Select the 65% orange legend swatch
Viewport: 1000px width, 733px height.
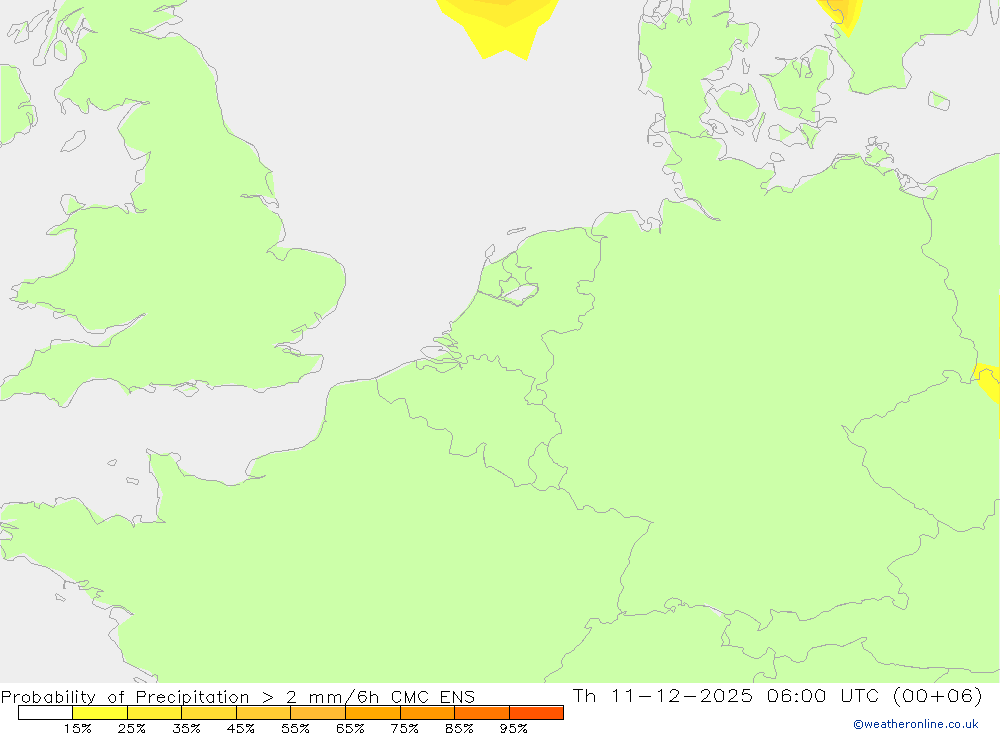point(372,712)
